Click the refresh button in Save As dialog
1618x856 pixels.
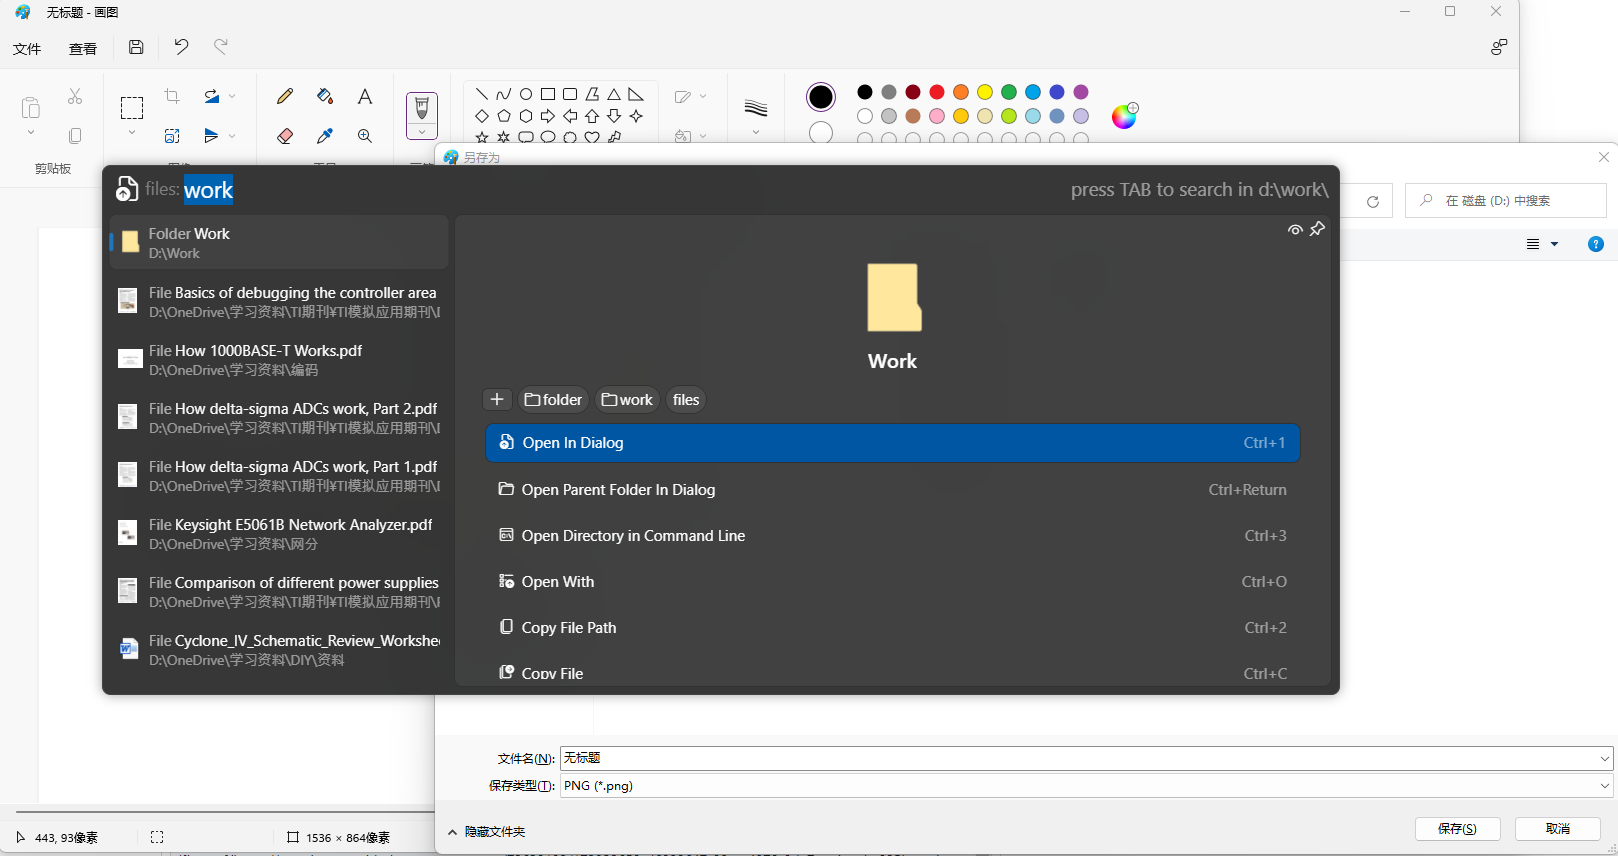tap(1373, 201)
